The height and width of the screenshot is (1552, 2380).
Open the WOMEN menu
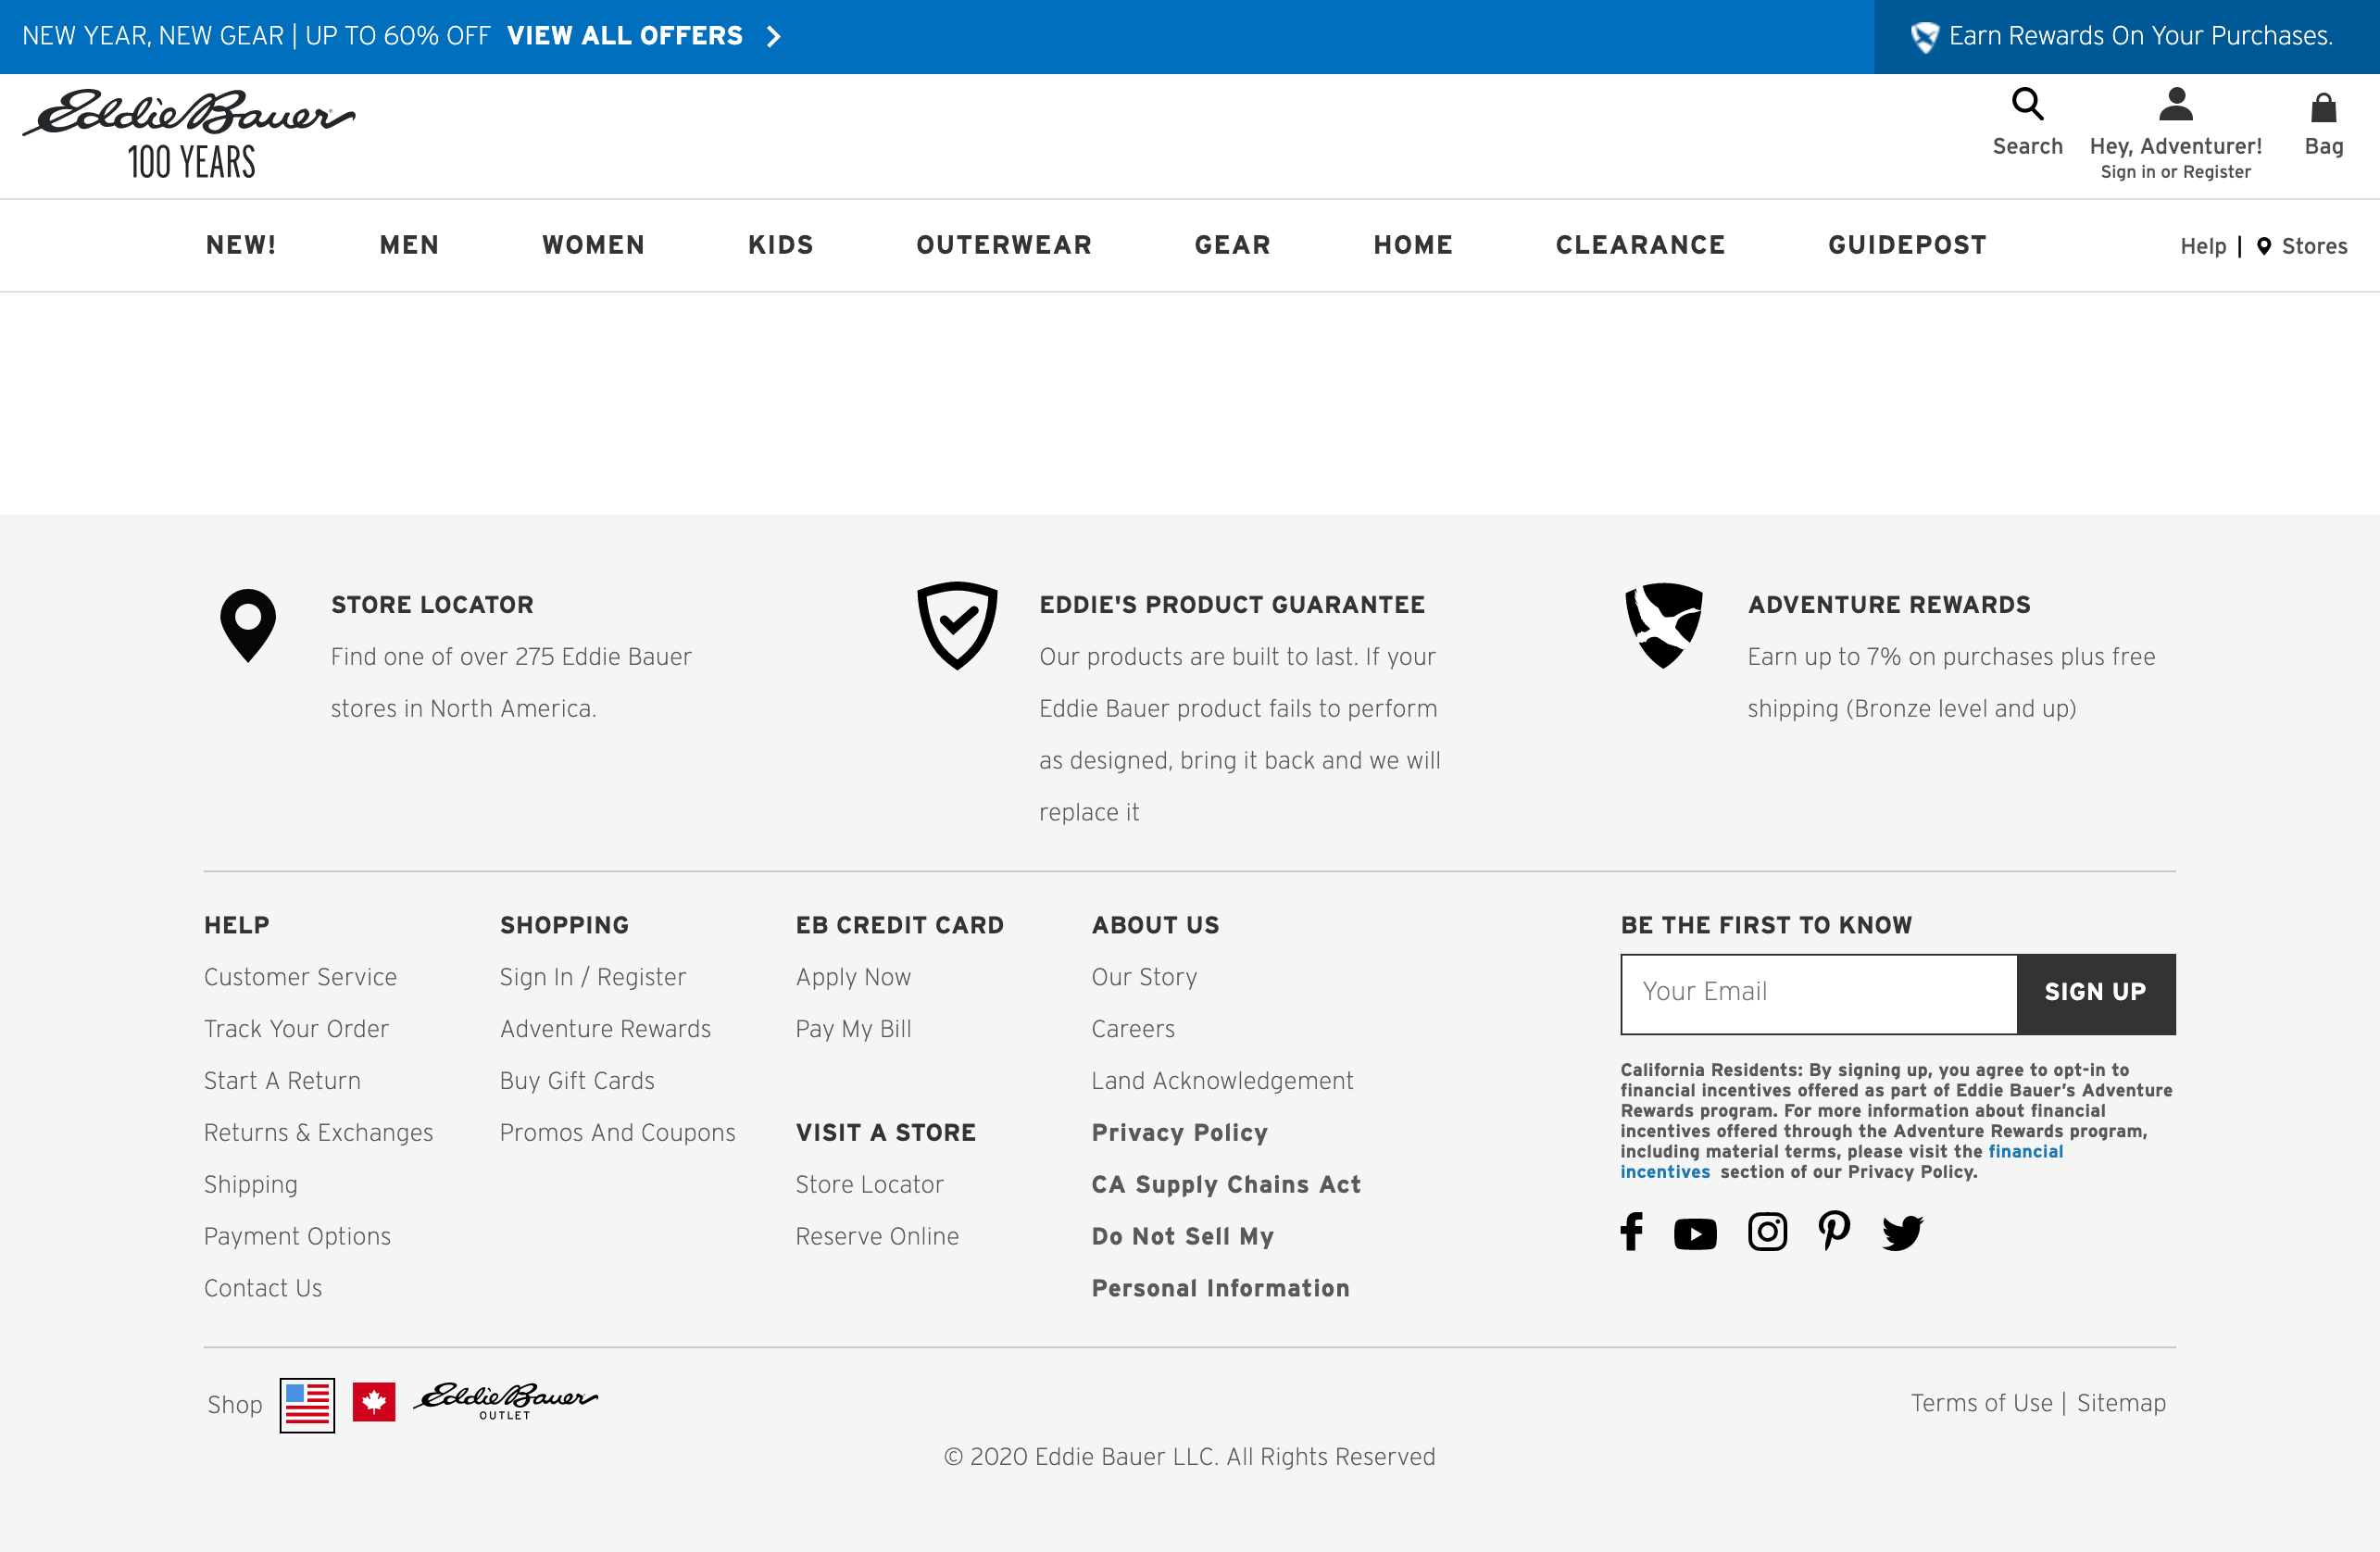[x=593, y=245]
